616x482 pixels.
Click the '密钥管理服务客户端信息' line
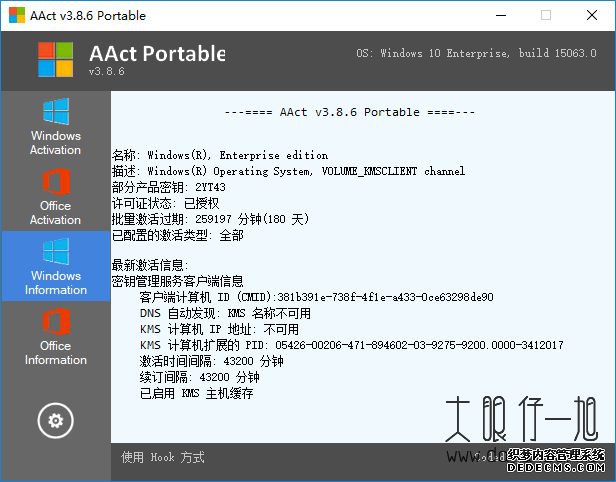178,281
